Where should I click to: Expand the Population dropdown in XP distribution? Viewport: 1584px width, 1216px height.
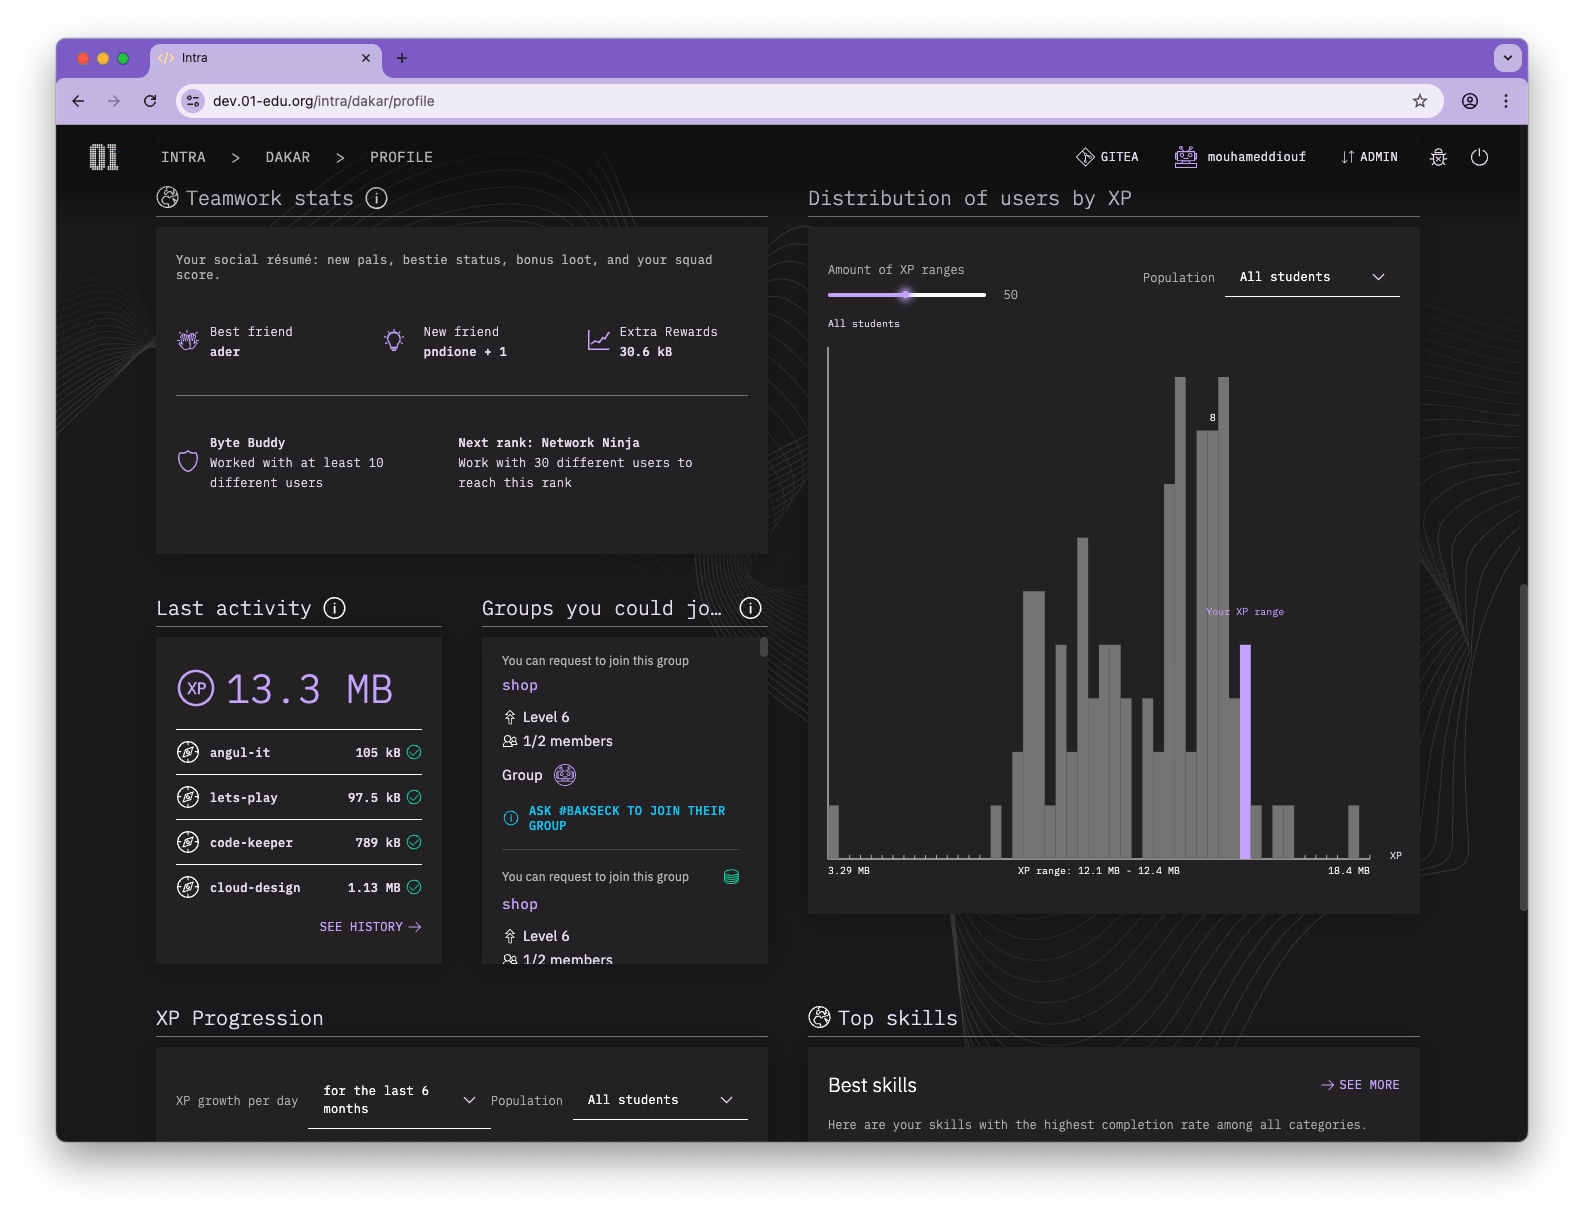click(x=1311, y=277)
